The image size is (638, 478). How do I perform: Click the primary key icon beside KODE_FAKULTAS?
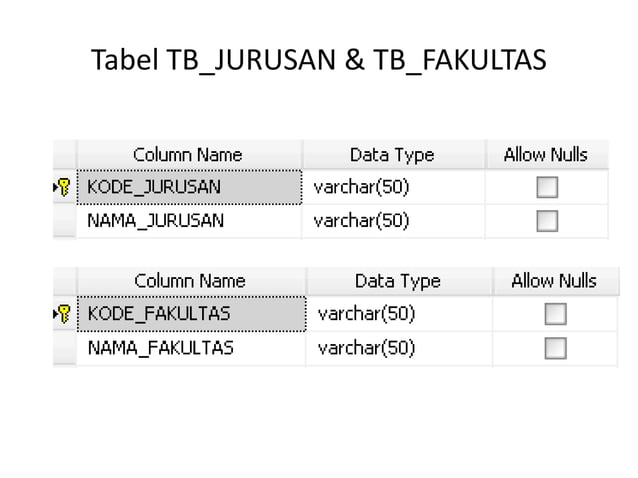(x=64, y=314)
